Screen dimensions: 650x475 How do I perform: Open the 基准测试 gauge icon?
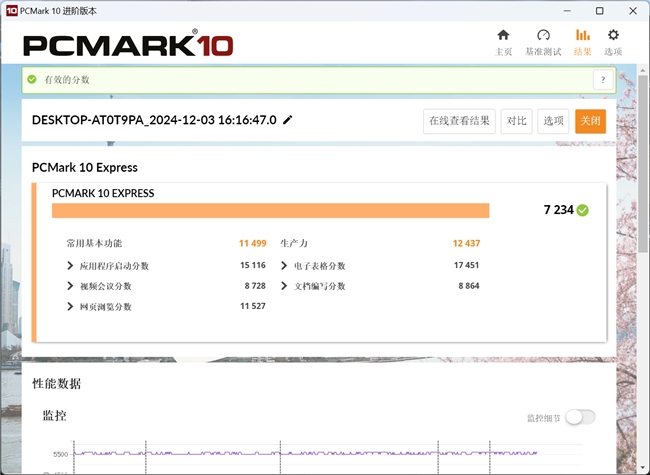point(543,35)
